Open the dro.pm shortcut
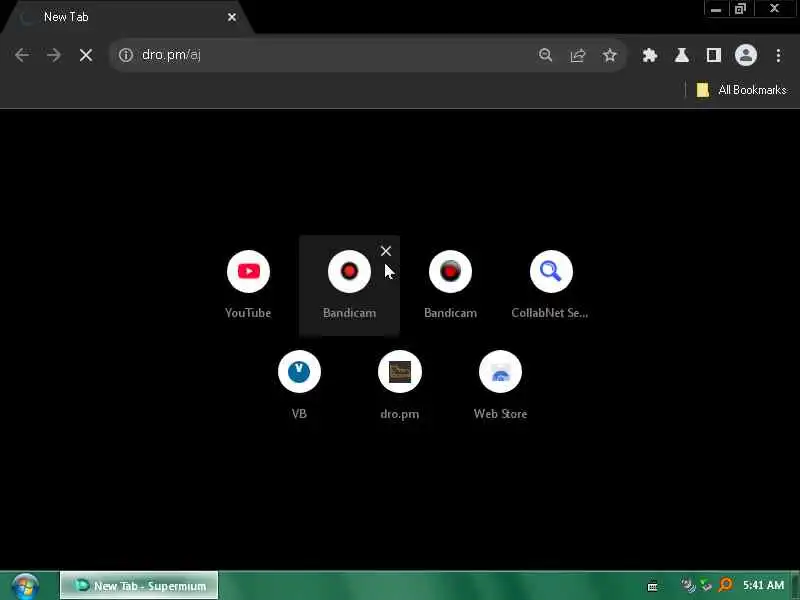Screen dimensions: 800x600 (x=400, y=385)
